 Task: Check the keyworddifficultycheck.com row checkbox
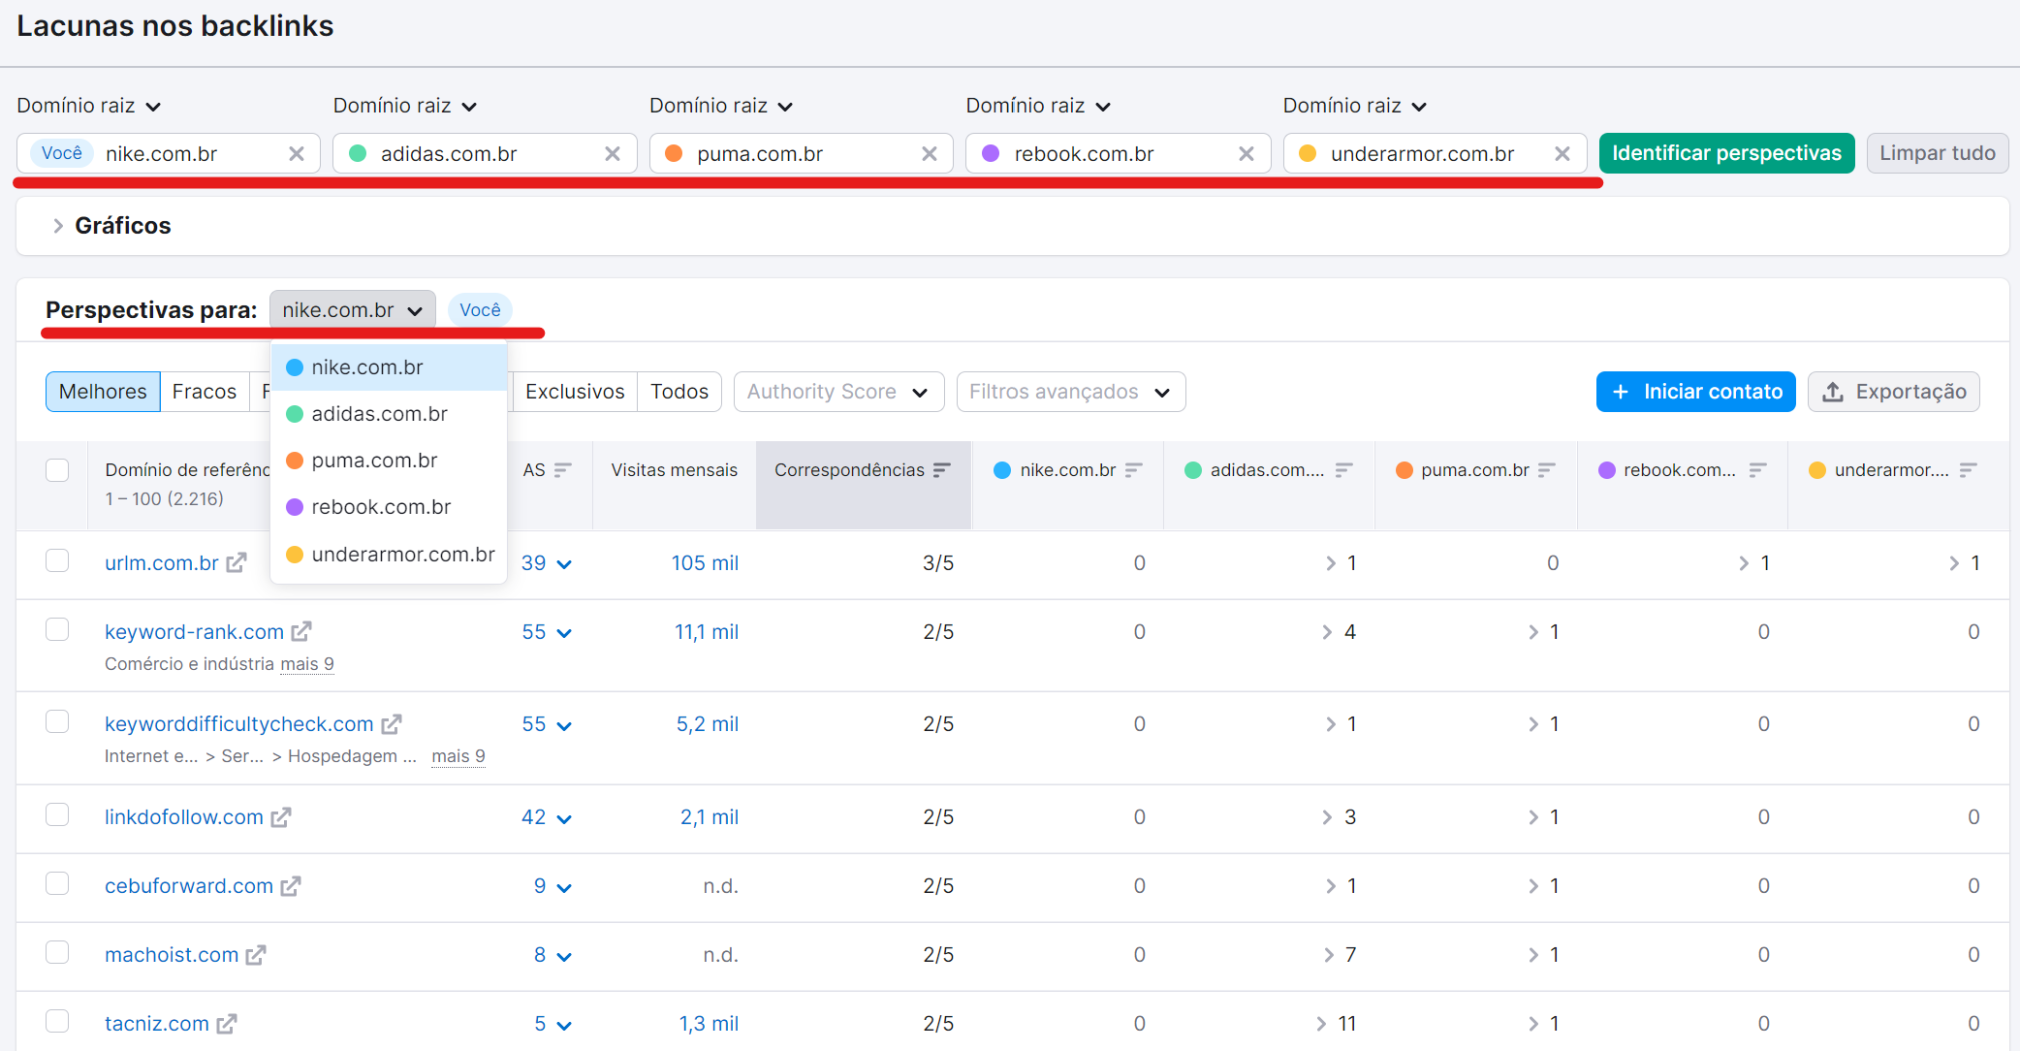point(57,722)
